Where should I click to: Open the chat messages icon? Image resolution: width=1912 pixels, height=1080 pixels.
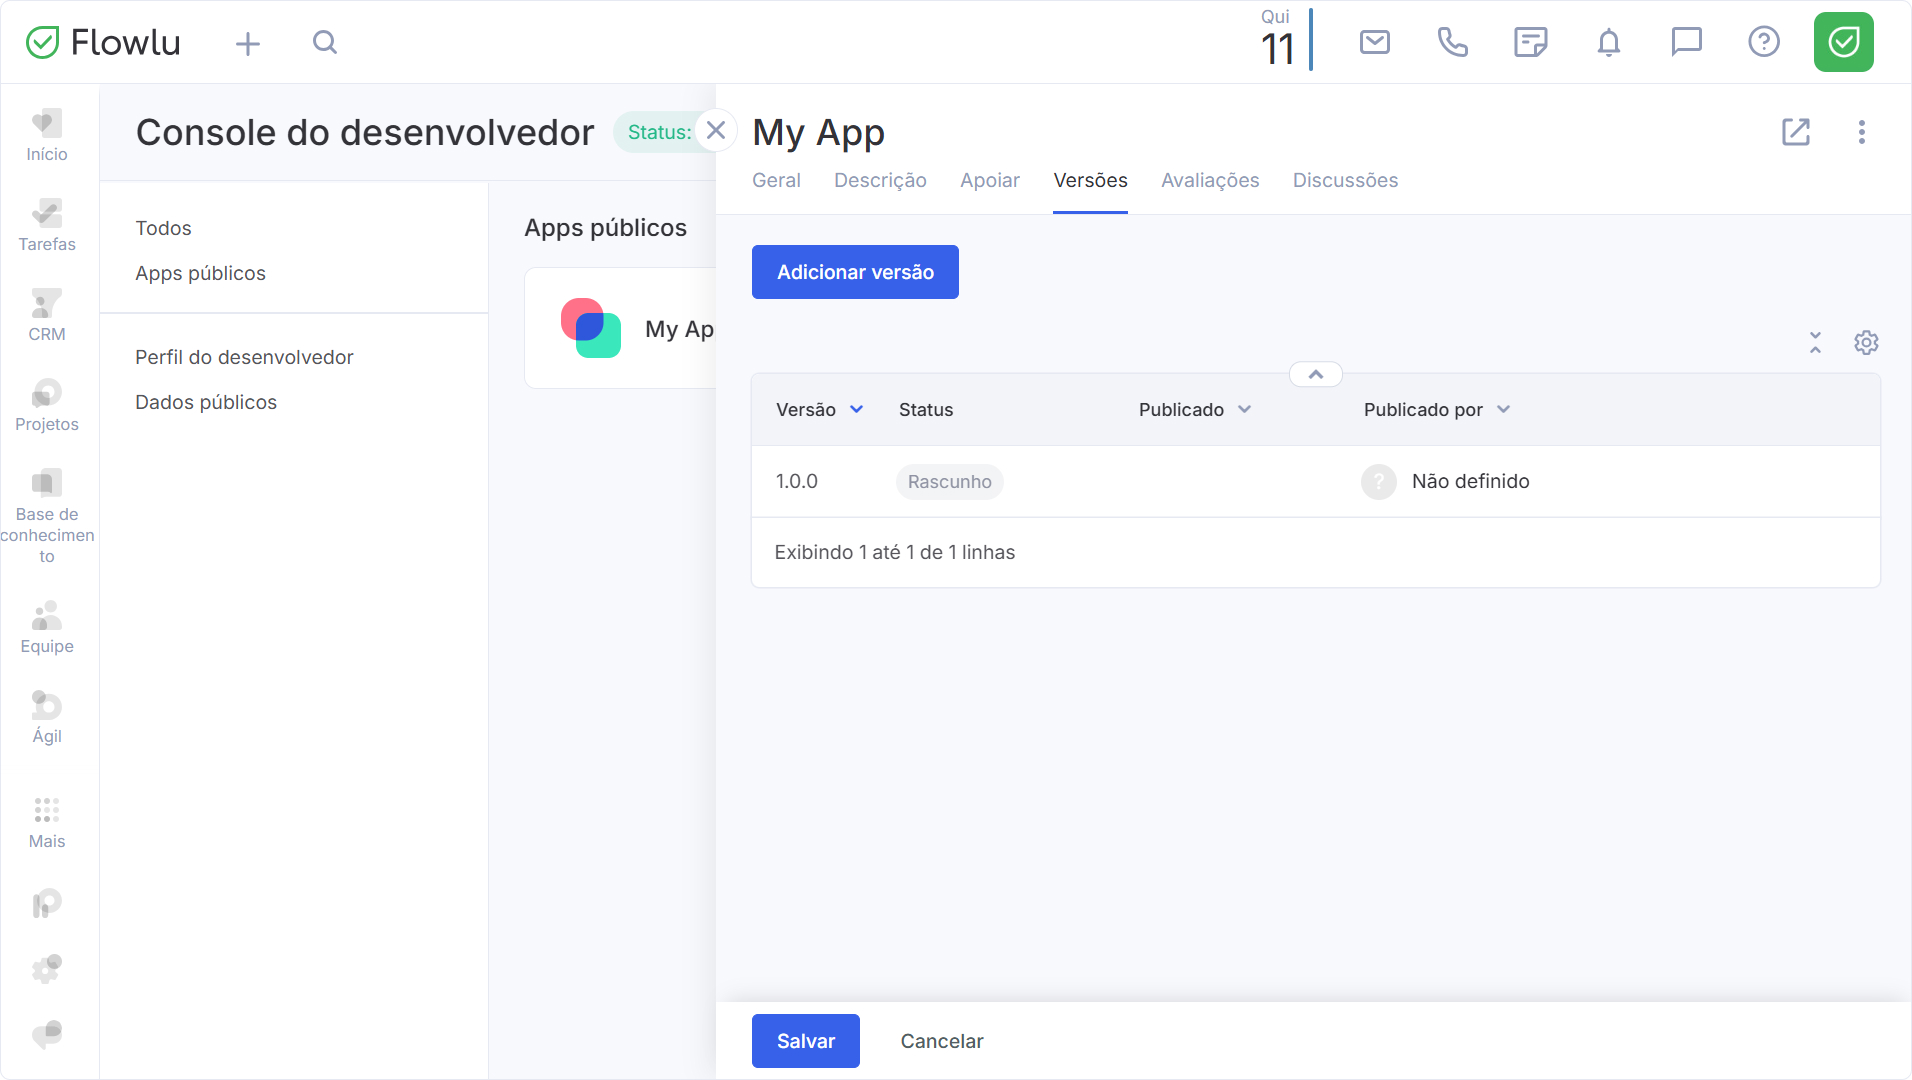coord(1686,42)
